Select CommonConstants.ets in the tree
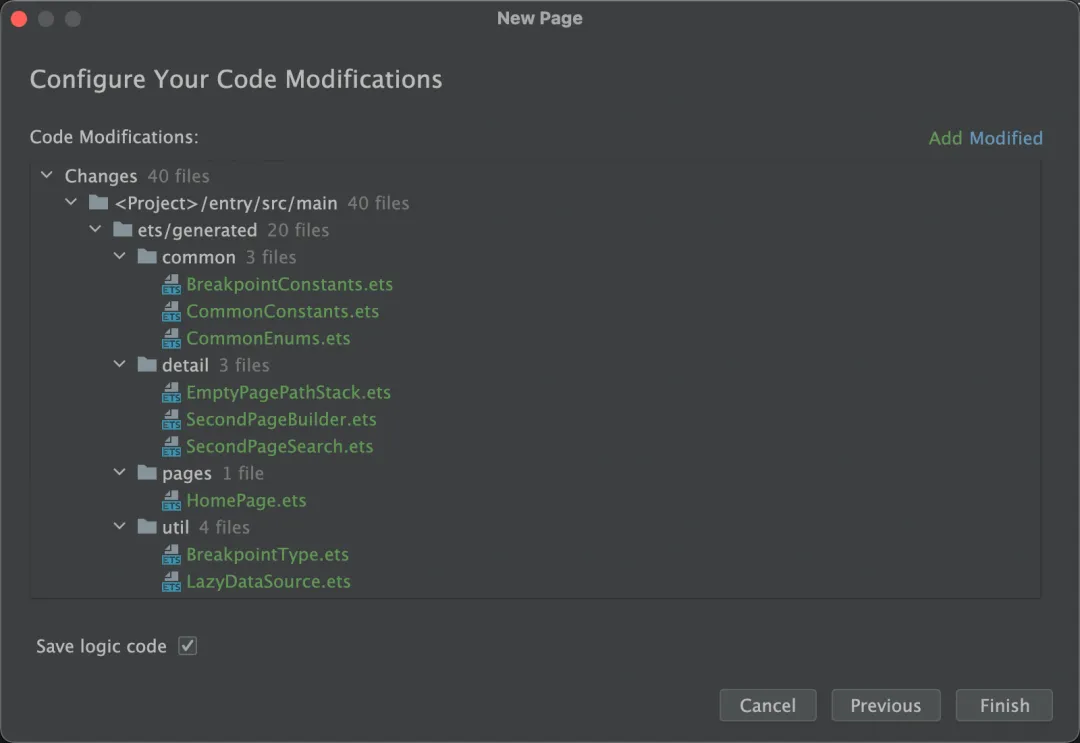Screen dimensions: 1080x743 point(282,312)
